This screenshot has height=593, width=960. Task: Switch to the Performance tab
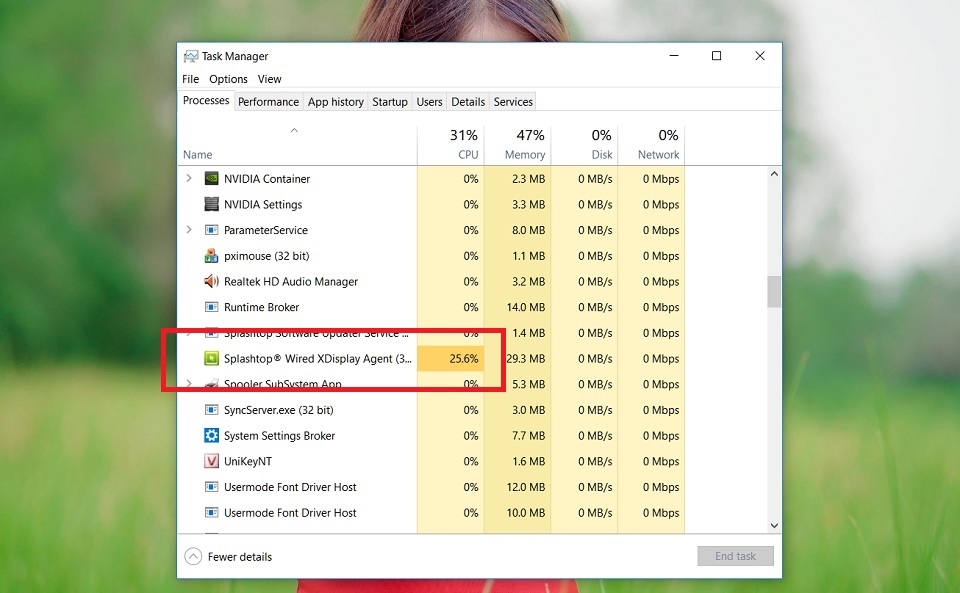[268, 102]
